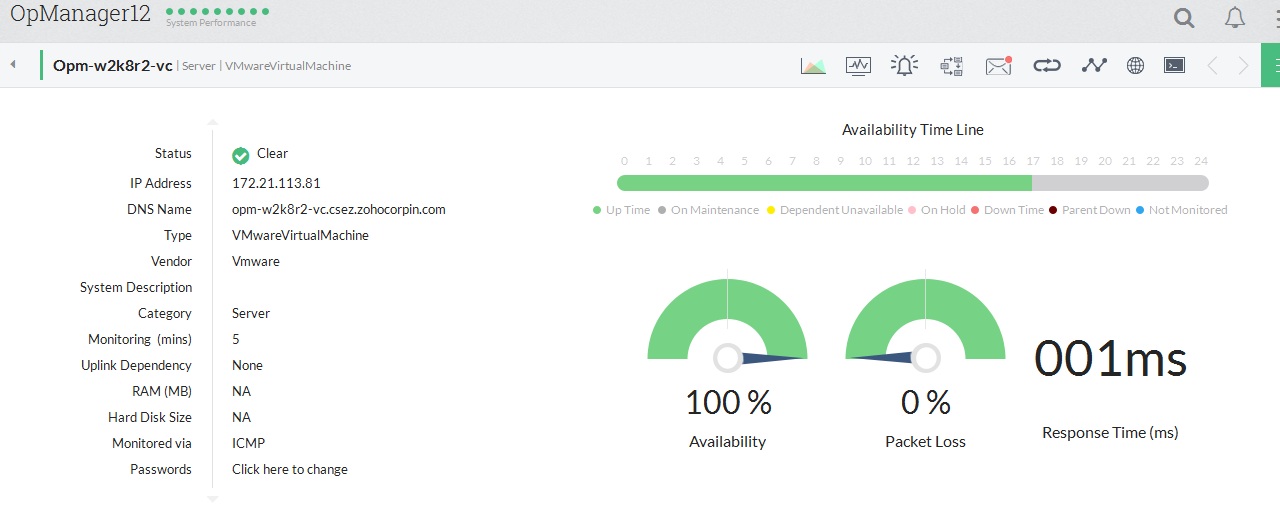Go to the previous device arrow
Screen dimensions: 1280x511
click(x=1212, y=66)
